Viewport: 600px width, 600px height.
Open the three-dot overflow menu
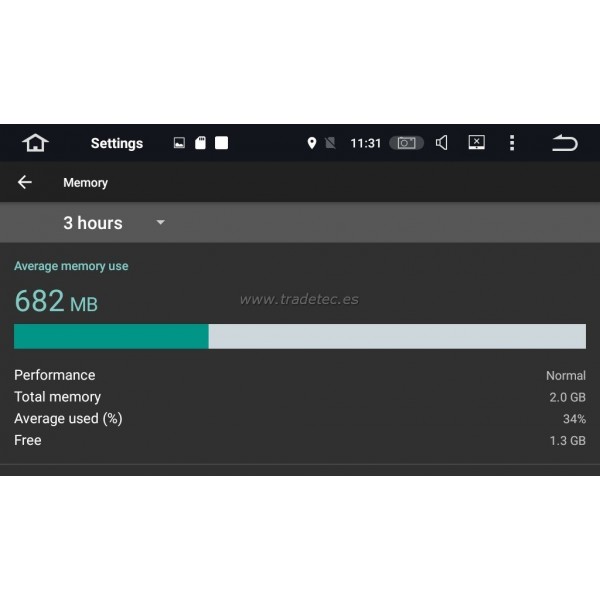point(512,143)
